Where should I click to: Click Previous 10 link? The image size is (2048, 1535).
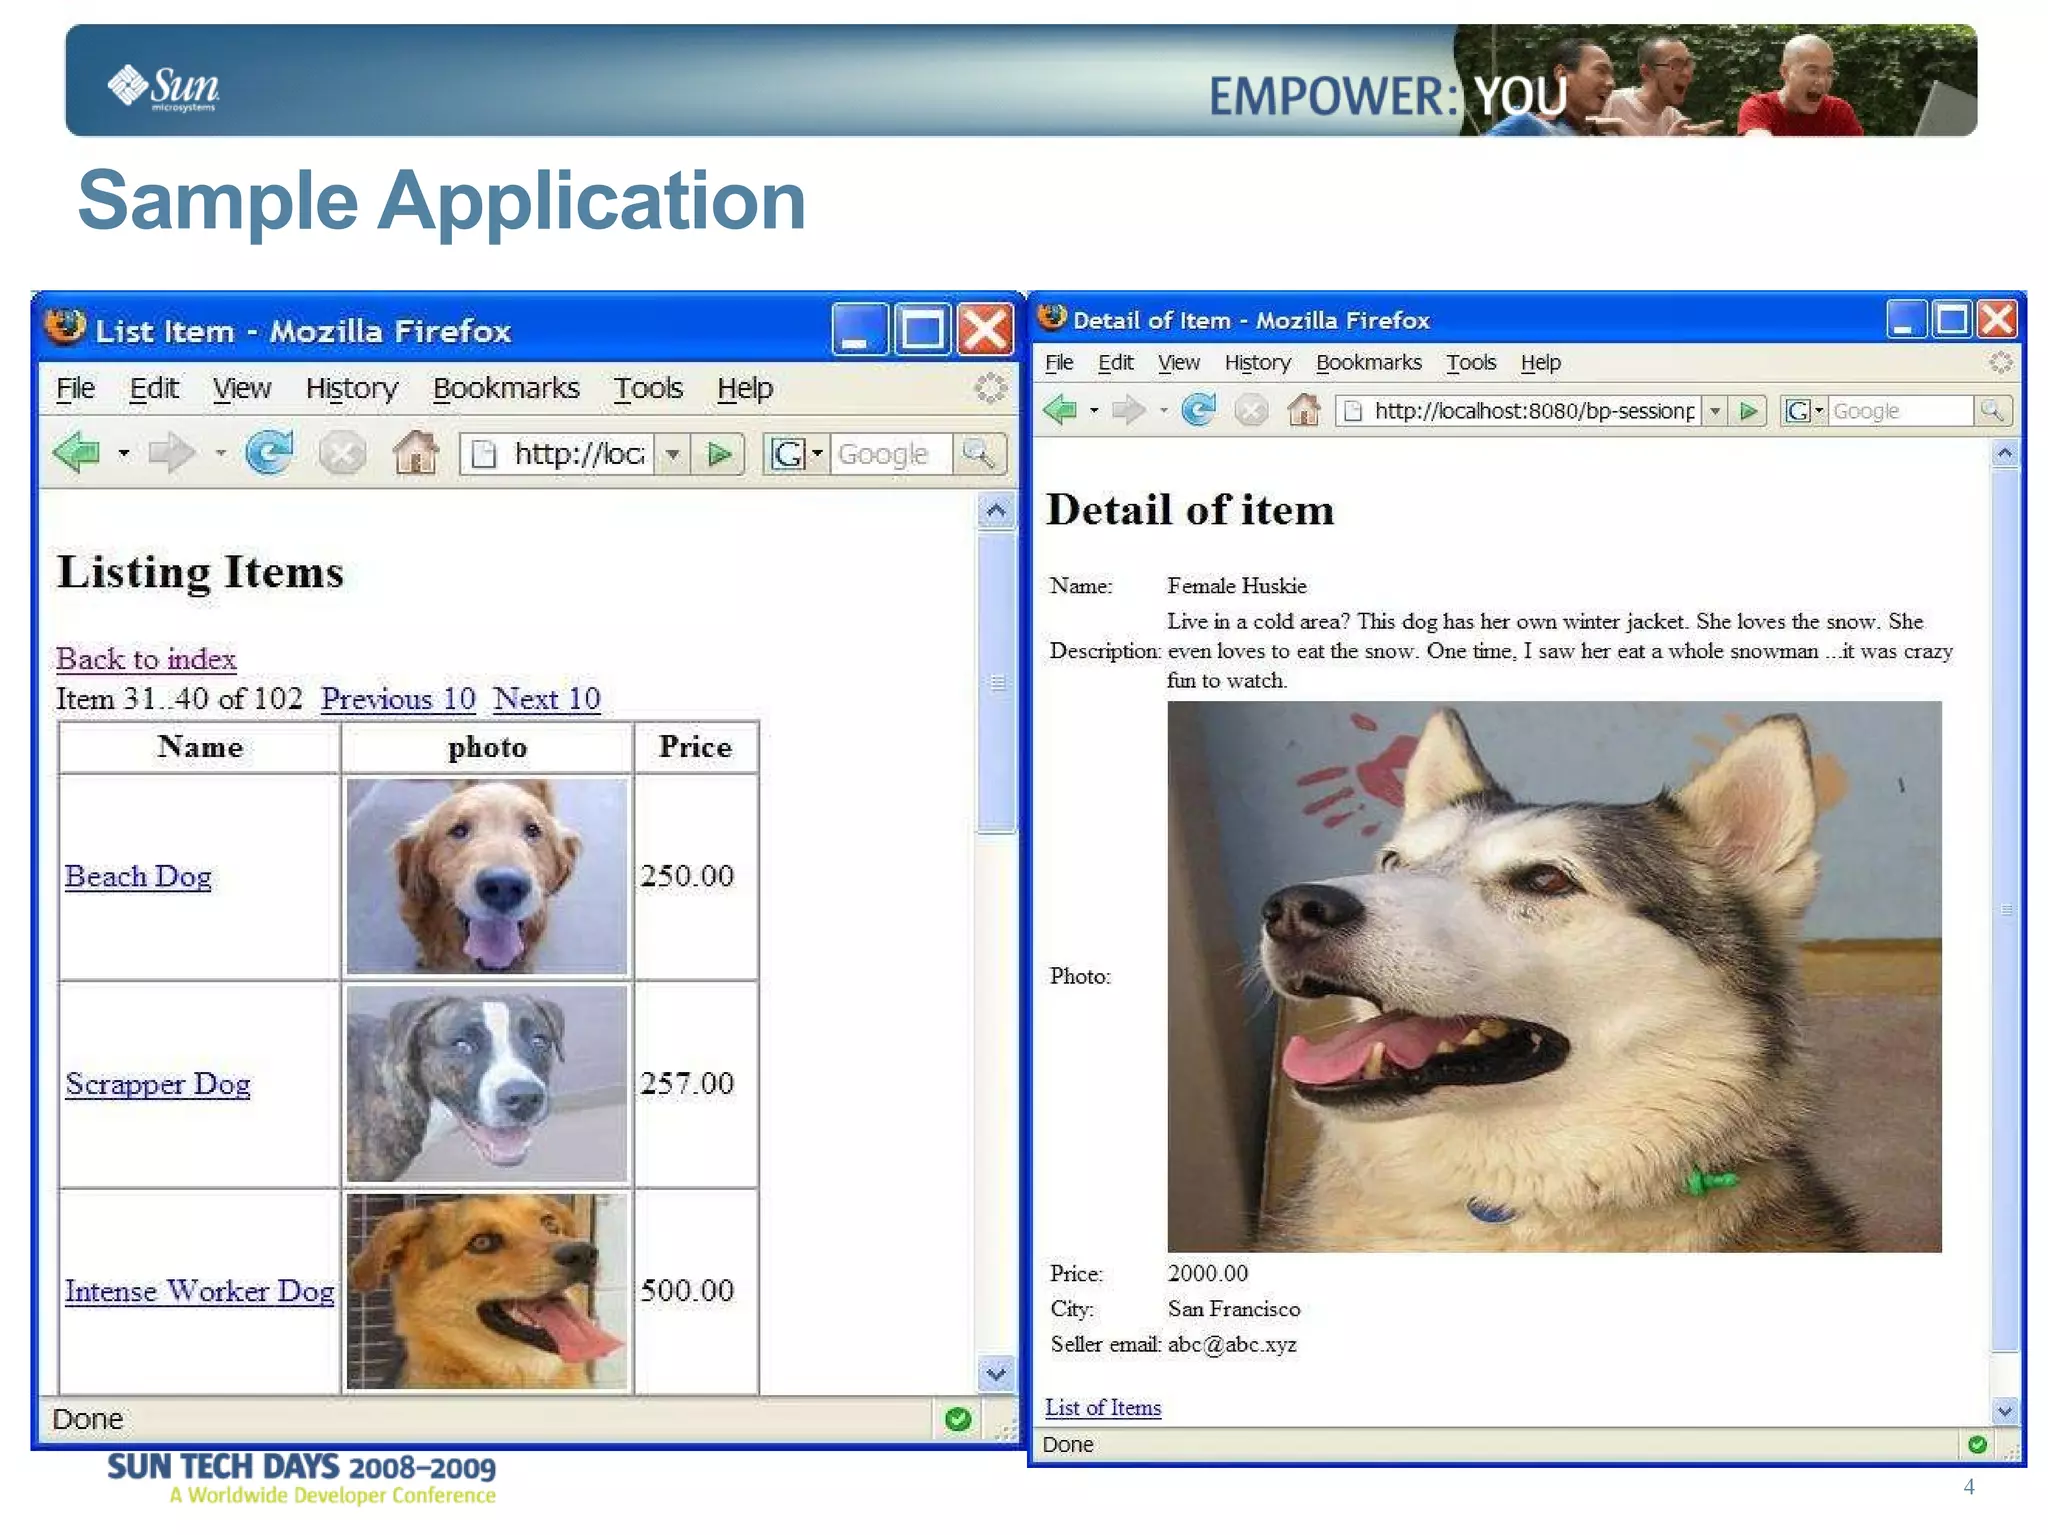tap(398, 699)
